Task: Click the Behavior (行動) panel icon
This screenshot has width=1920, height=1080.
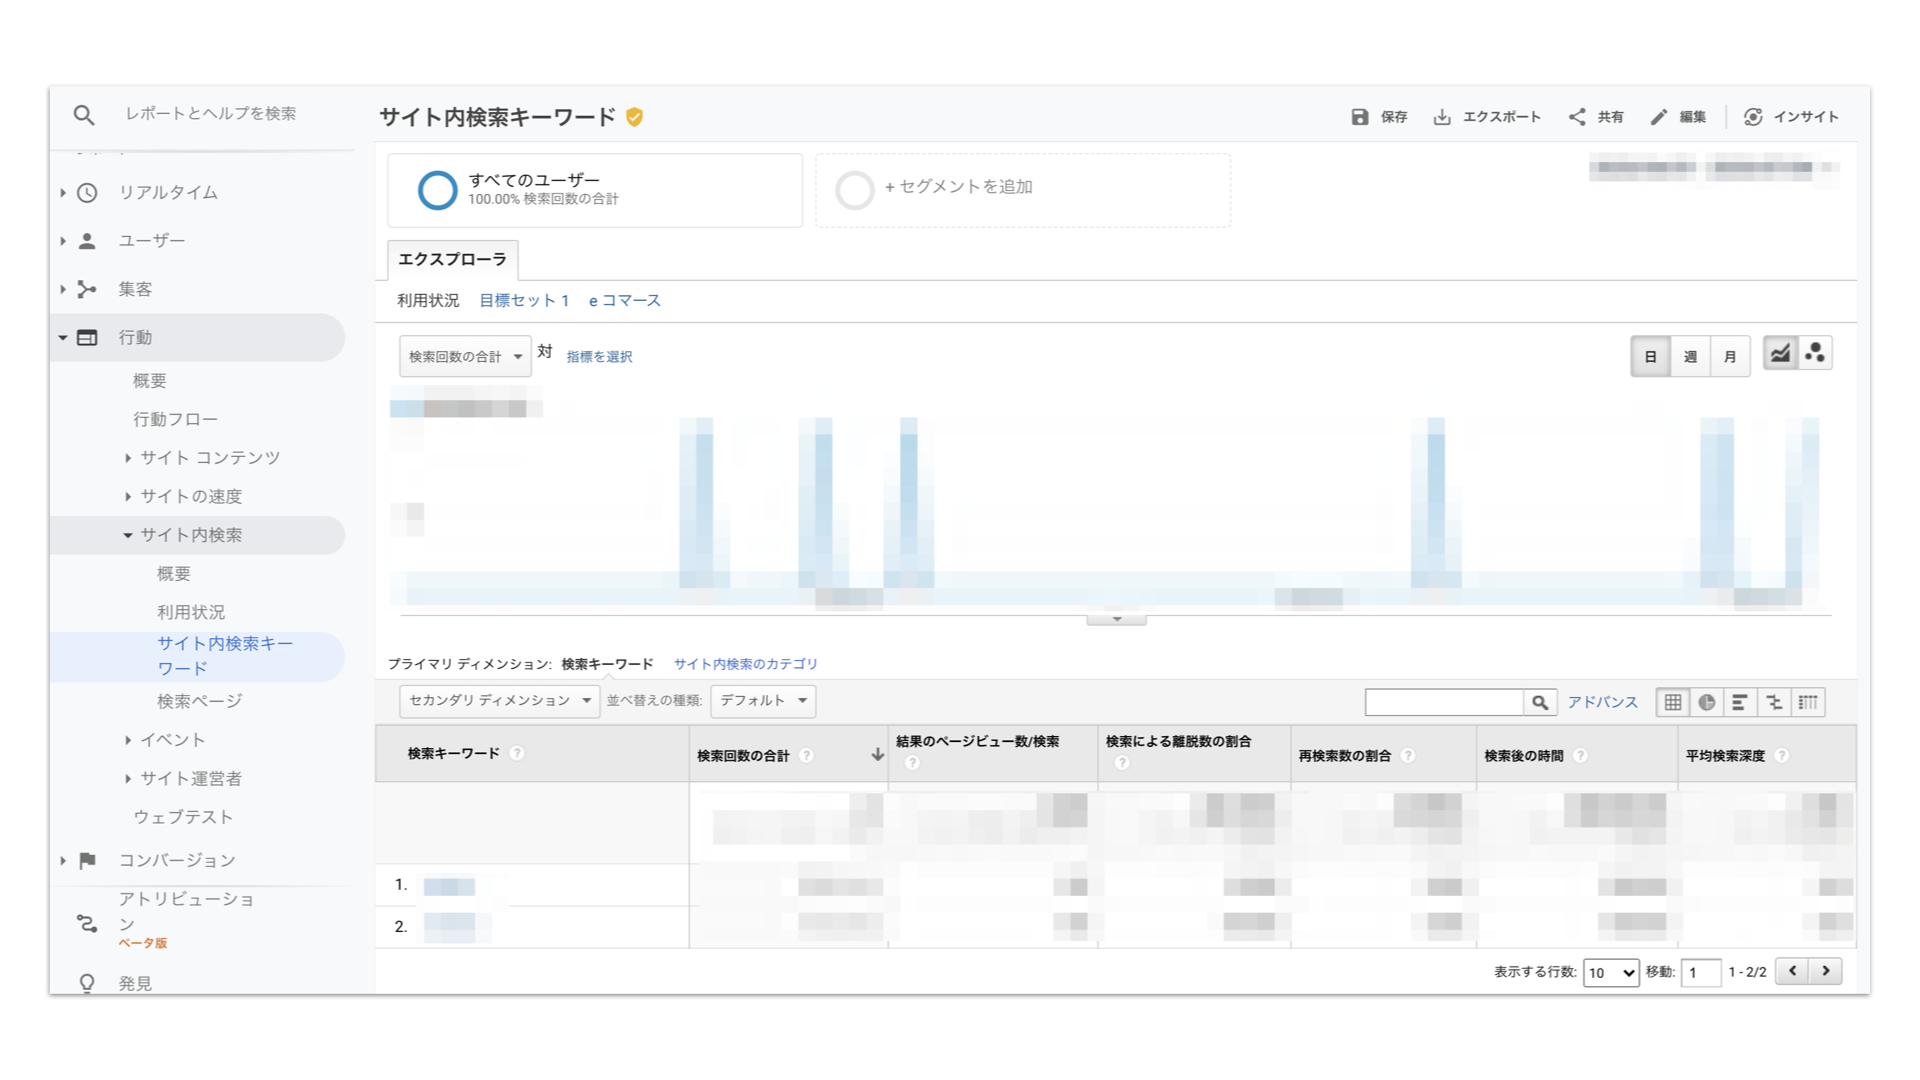Action: click(x=88, y=338)
